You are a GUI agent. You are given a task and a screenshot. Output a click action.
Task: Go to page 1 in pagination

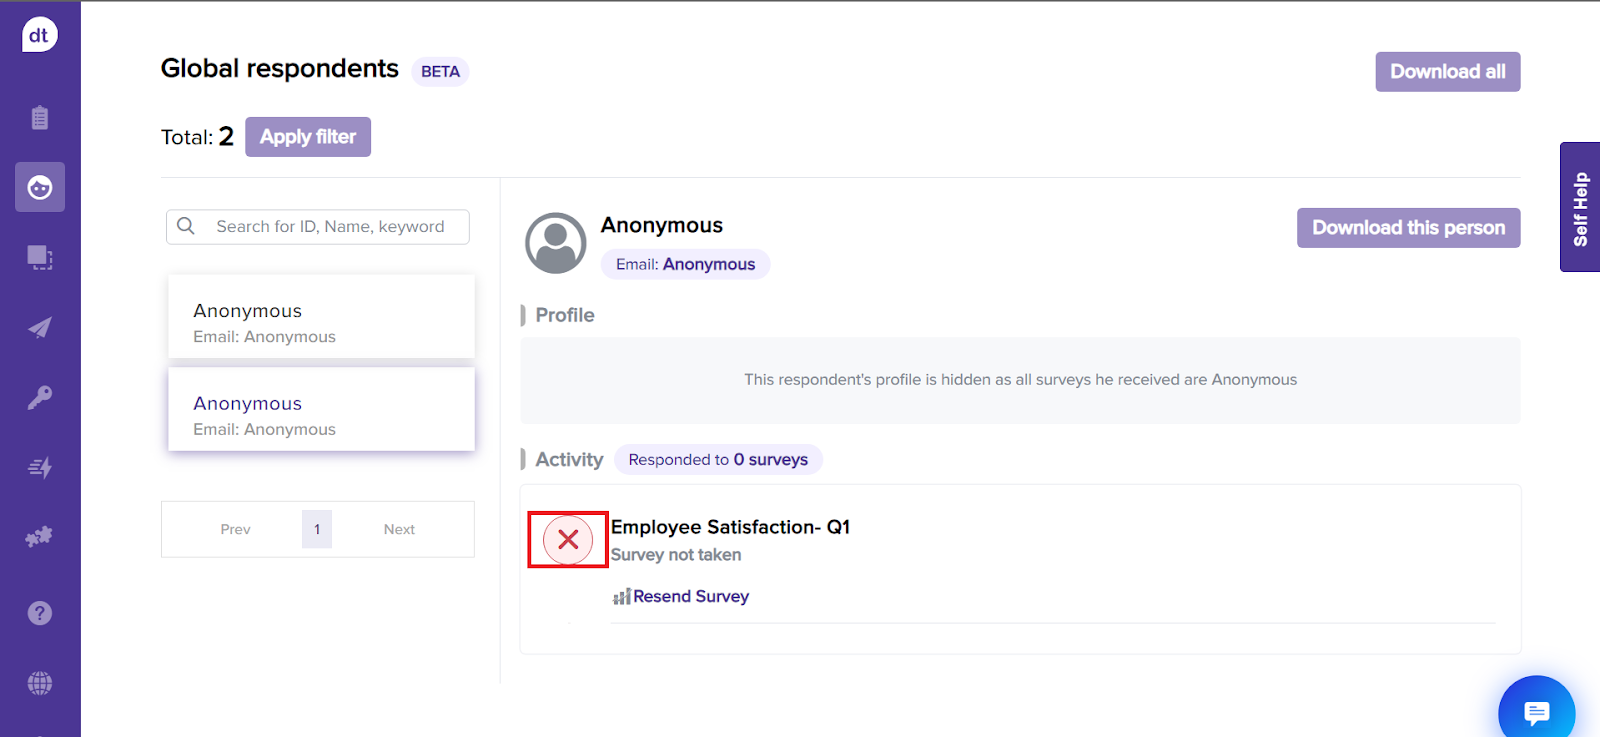pos(317,529)
